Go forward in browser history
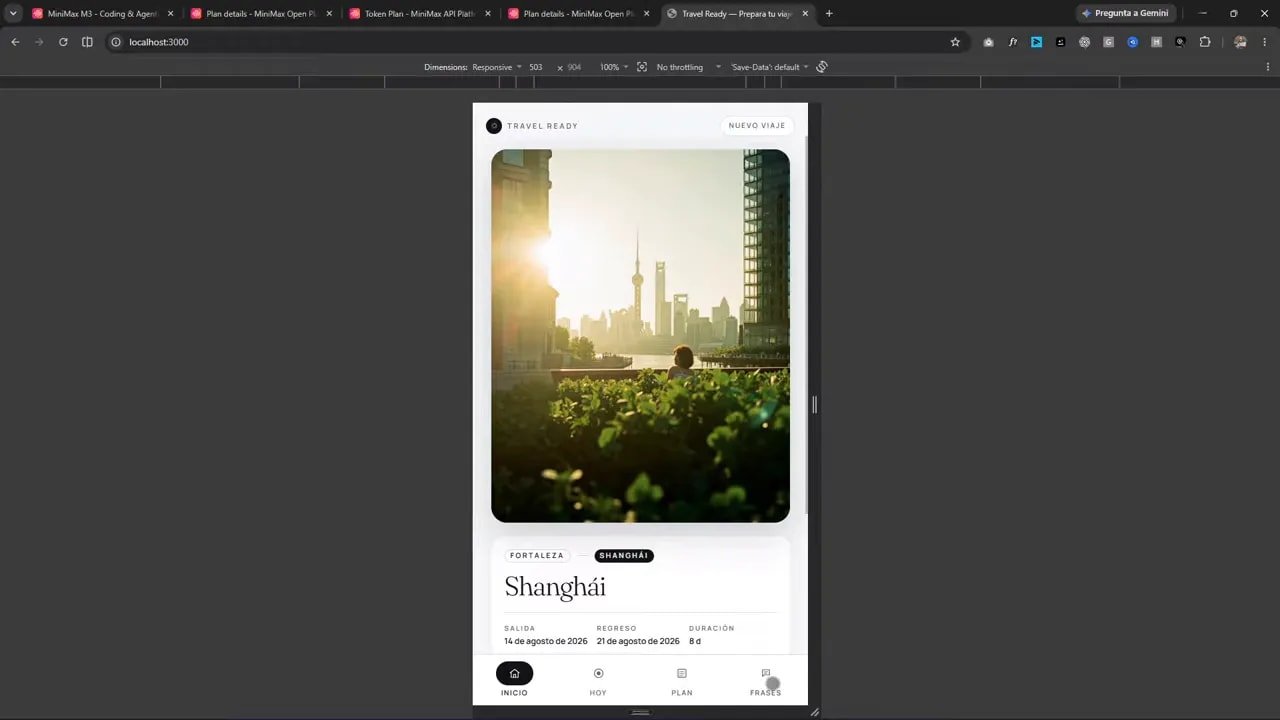 coord(39,42)
